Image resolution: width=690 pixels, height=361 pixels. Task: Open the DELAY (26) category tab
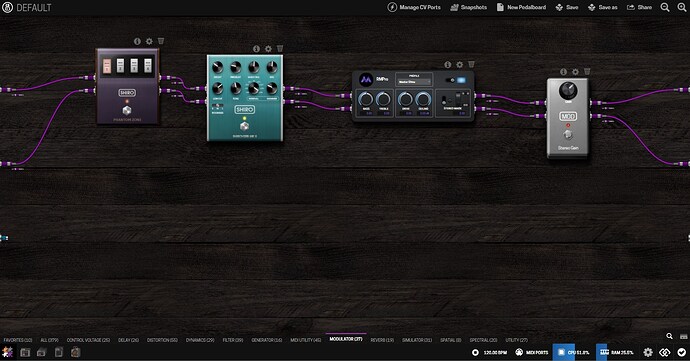[128, 340]
